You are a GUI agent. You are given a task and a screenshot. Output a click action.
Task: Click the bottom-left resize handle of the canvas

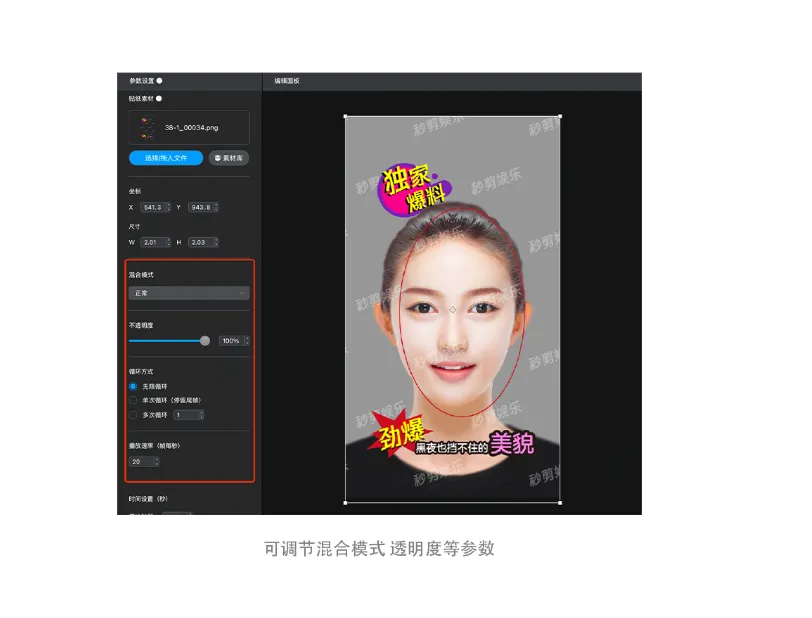point(346,502)
